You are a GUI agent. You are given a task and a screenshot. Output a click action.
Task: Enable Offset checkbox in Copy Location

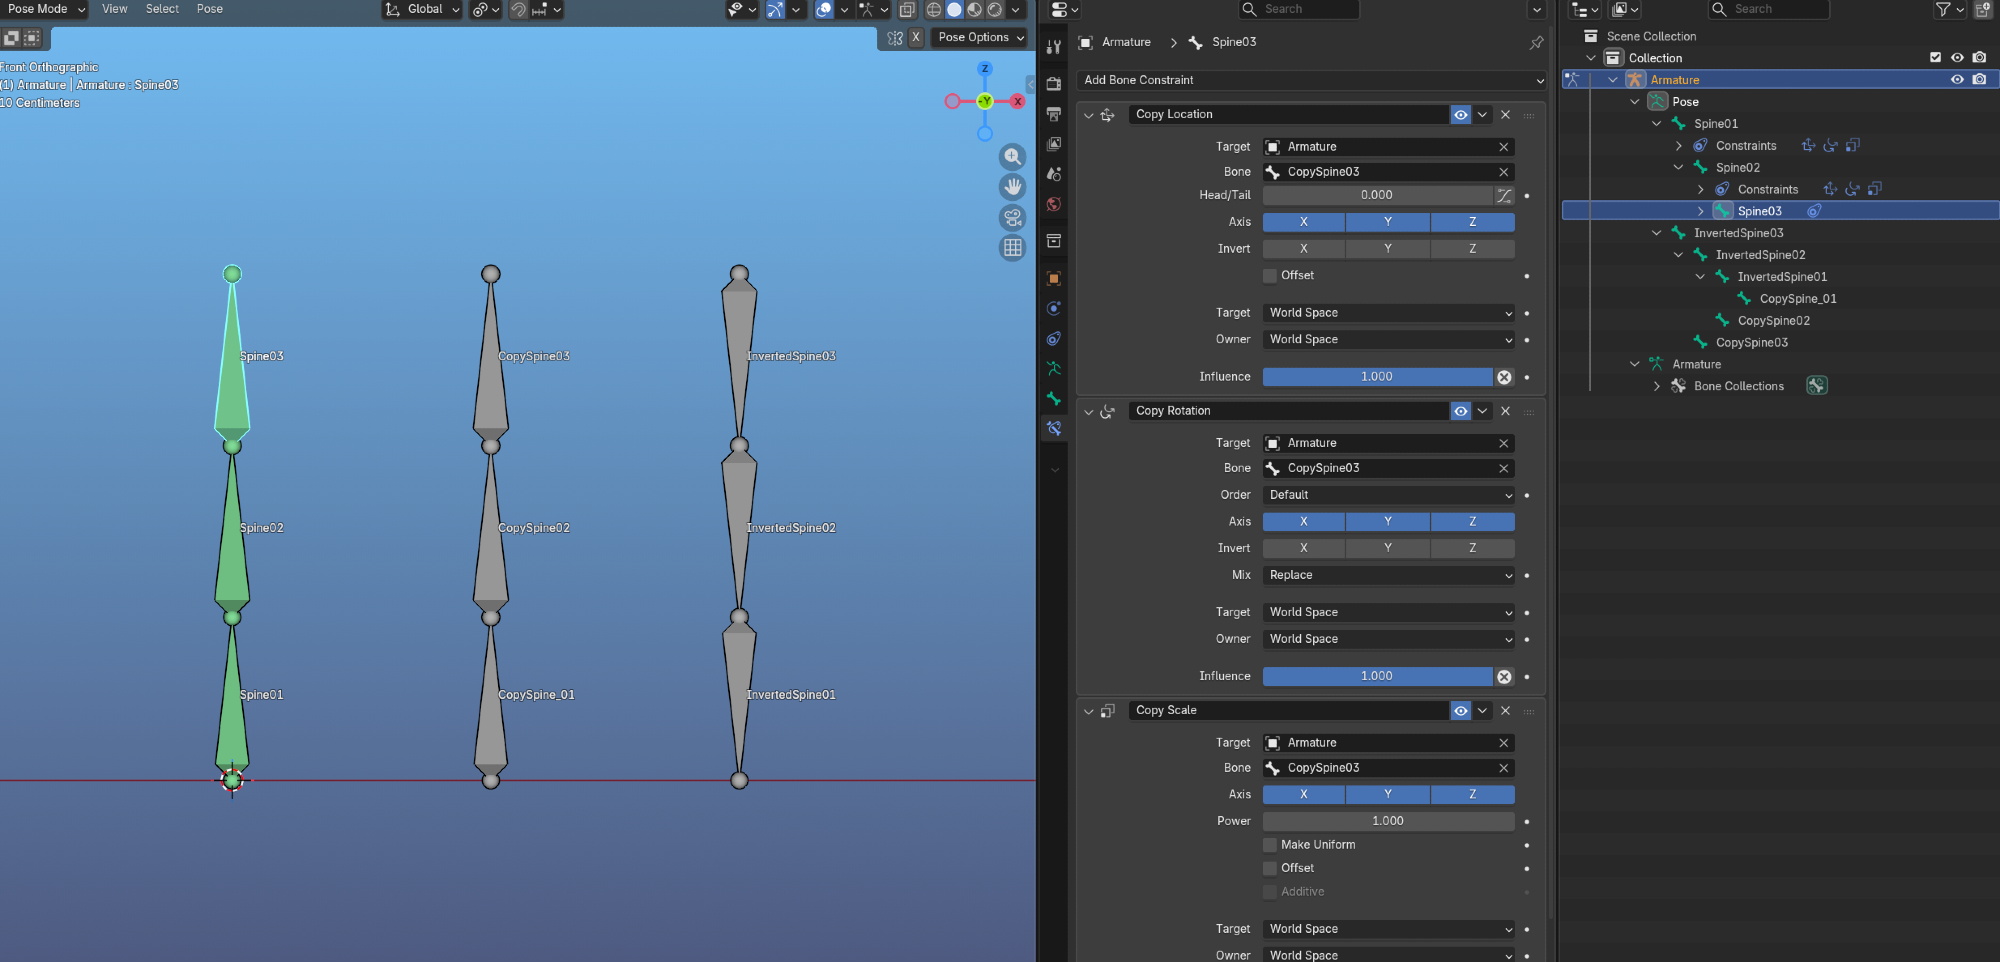click(x=1270, y=276)
